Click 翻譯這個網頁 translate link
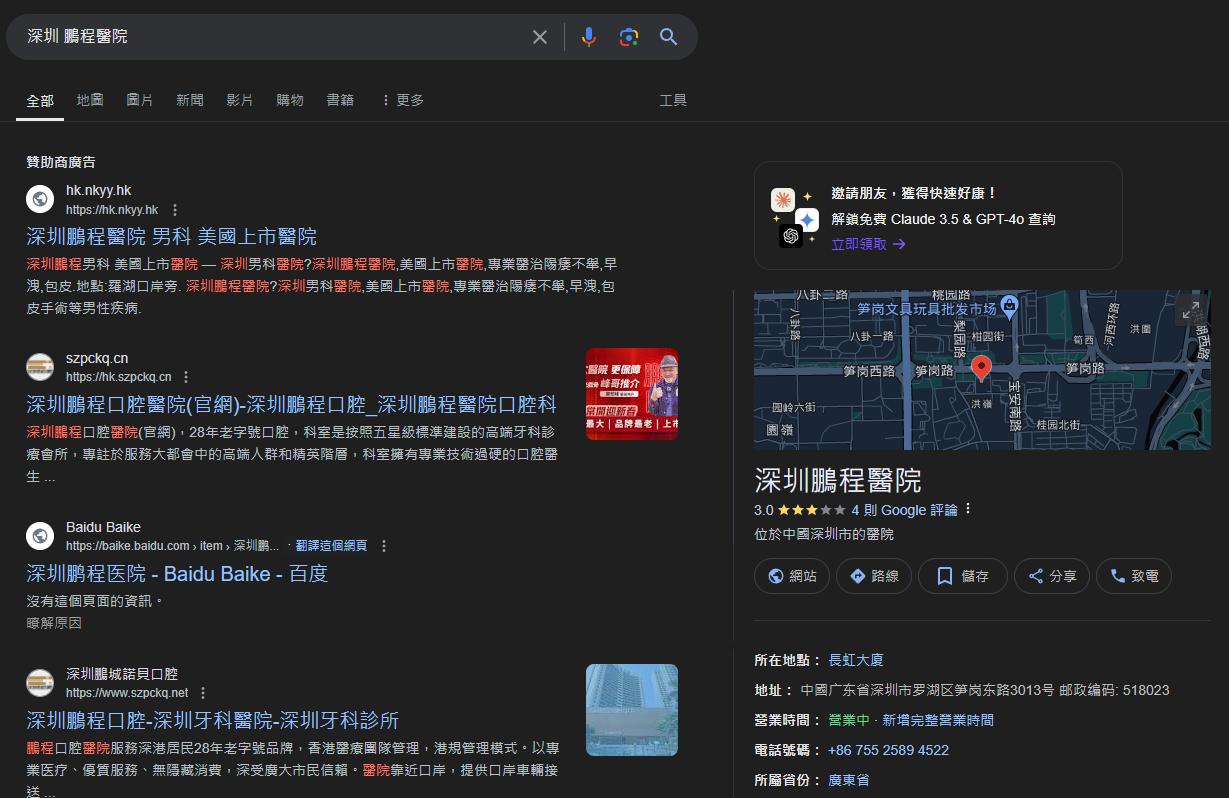Viewport: 1229px width, 798px height. (x=331, y=546)
